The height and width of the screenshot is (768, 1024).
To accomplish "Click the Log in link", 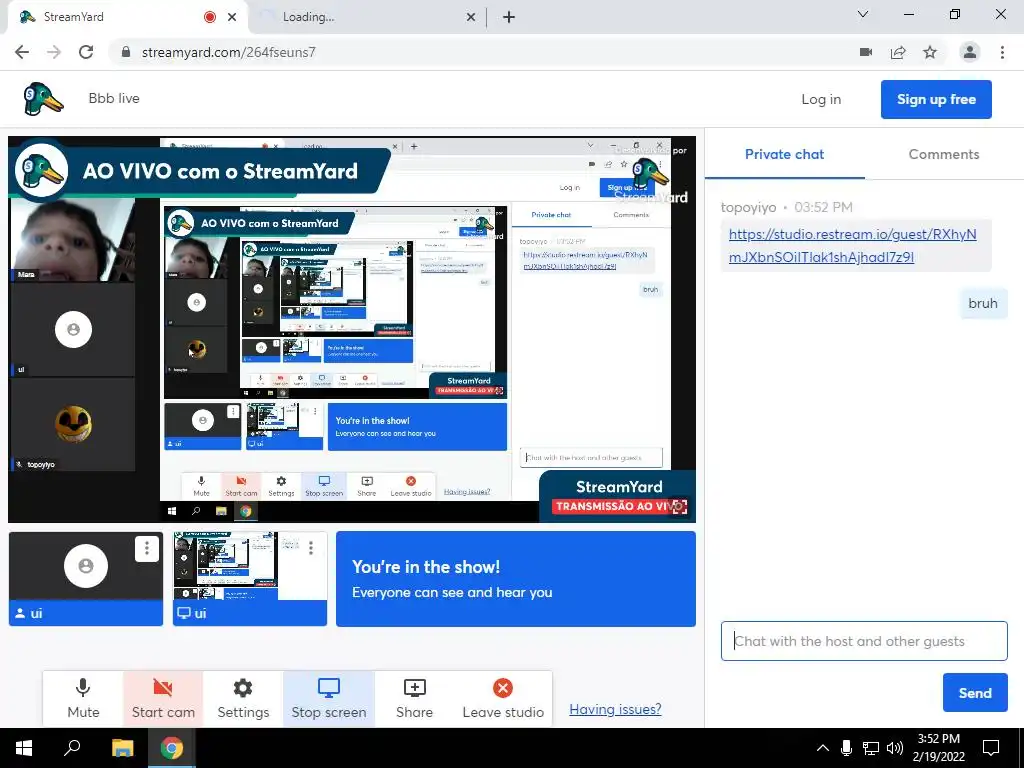I will tap(821, 99).
